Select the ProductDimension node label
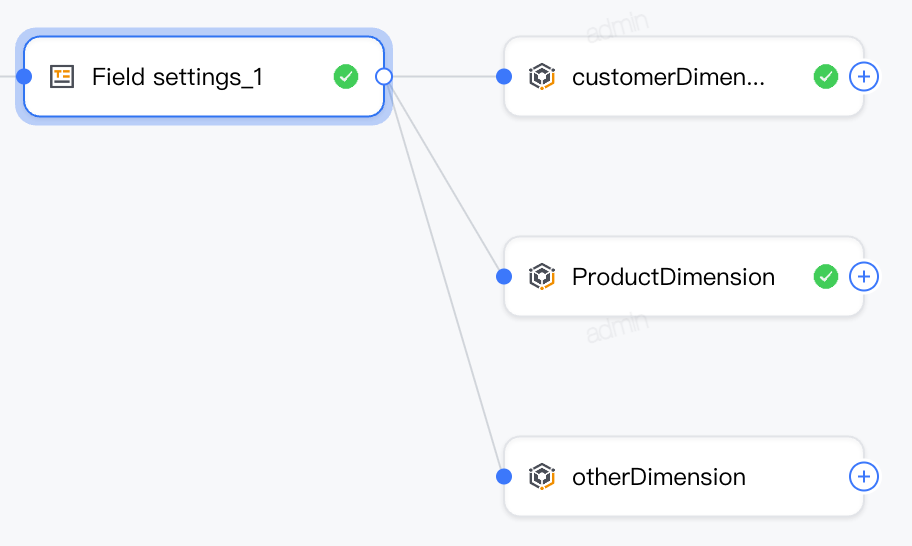The width and height of the screenshot is (912, 546). (x=673, y=277)
